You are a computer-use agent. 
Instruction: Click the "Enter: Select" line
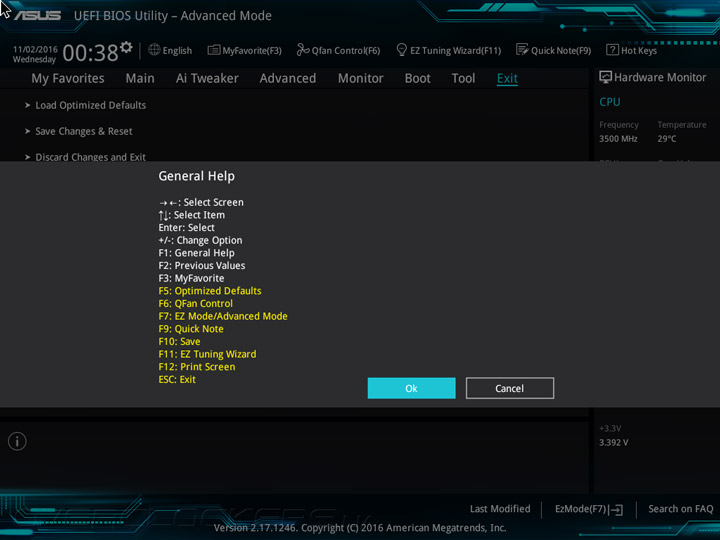click(x=186, y=228)
